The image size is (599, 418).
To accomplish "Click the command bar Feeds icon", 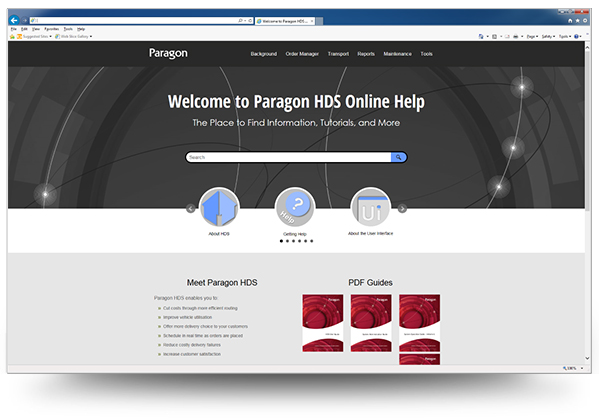I will point(494,36).
